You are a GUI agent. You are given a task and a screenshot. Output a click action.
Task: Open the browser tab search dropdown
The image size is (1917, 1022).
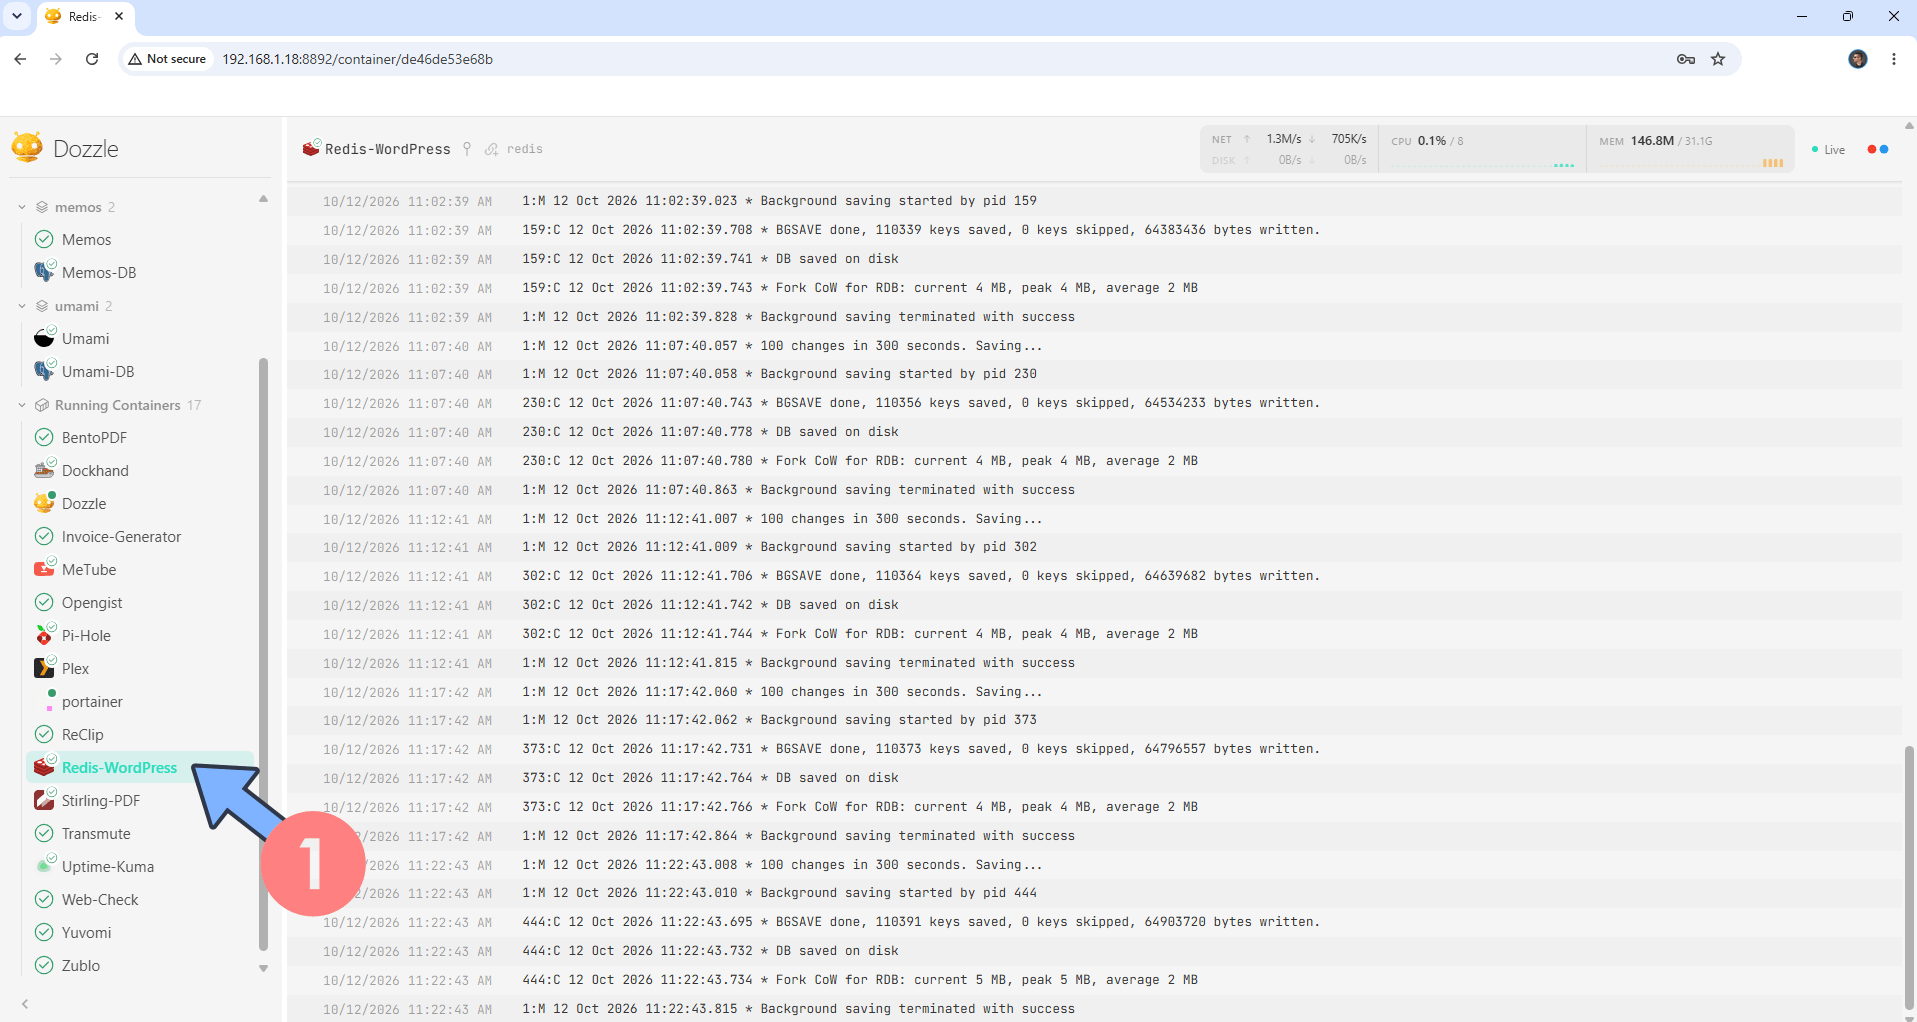17,16
